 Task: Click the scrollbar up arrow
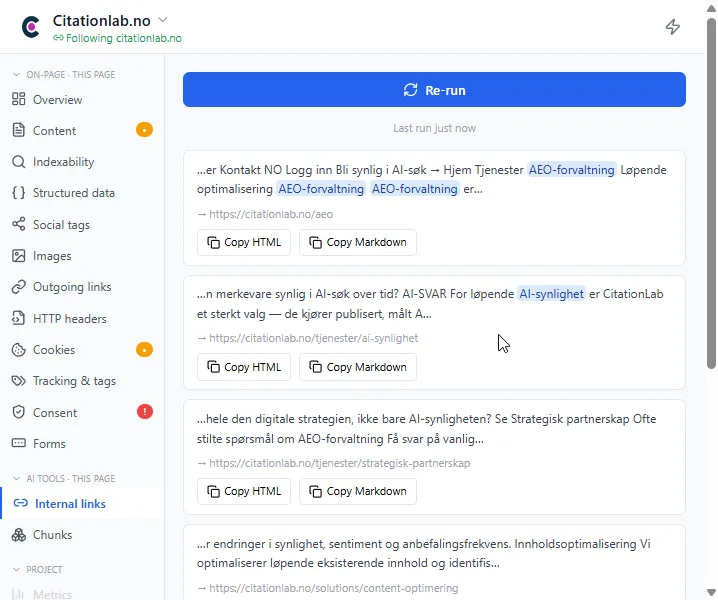711,7
